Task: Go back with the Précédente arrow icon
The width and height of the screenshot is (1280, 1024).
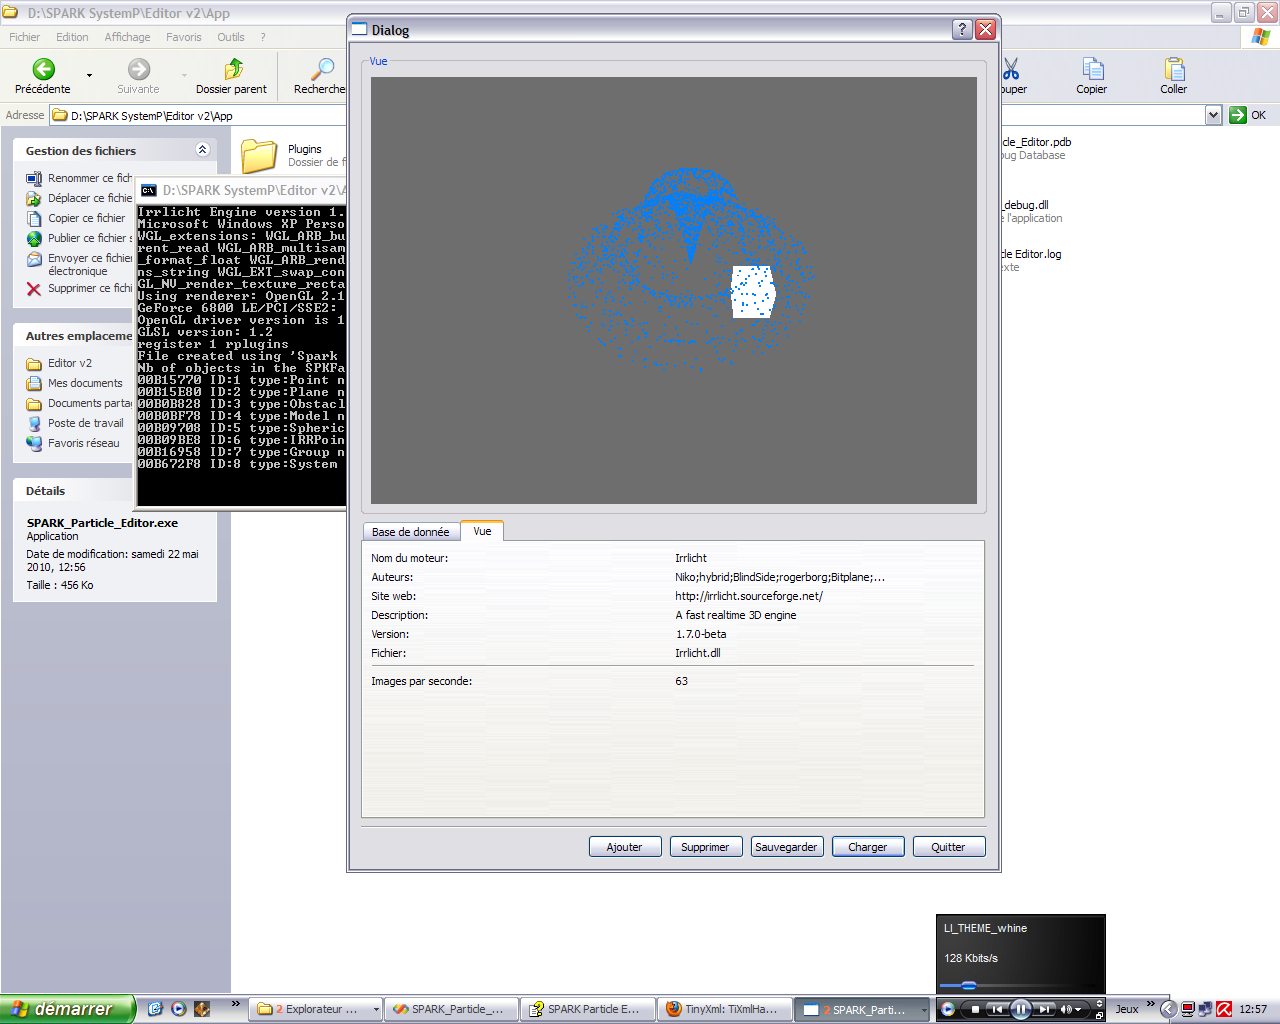Action: [43, 69]
